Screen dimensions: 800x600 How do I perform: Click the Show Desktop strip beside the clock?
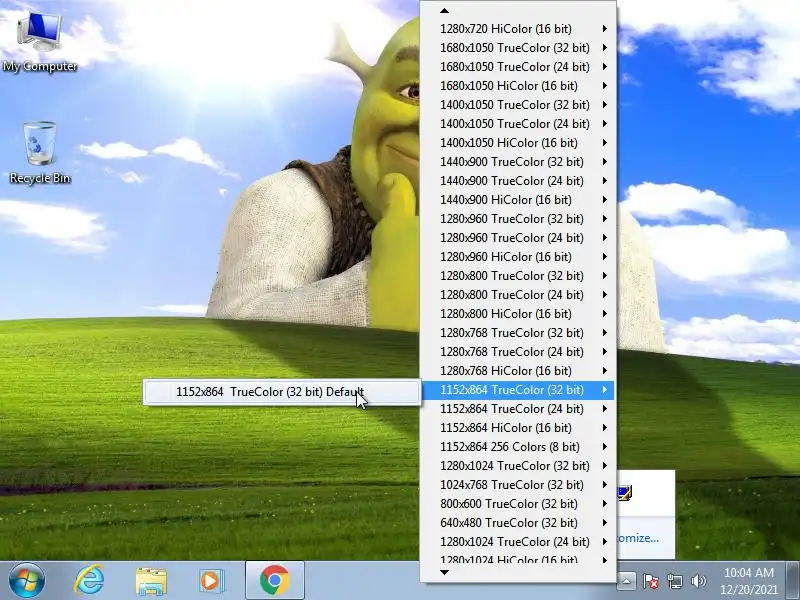pyautogui.click(x=792, y=581)
